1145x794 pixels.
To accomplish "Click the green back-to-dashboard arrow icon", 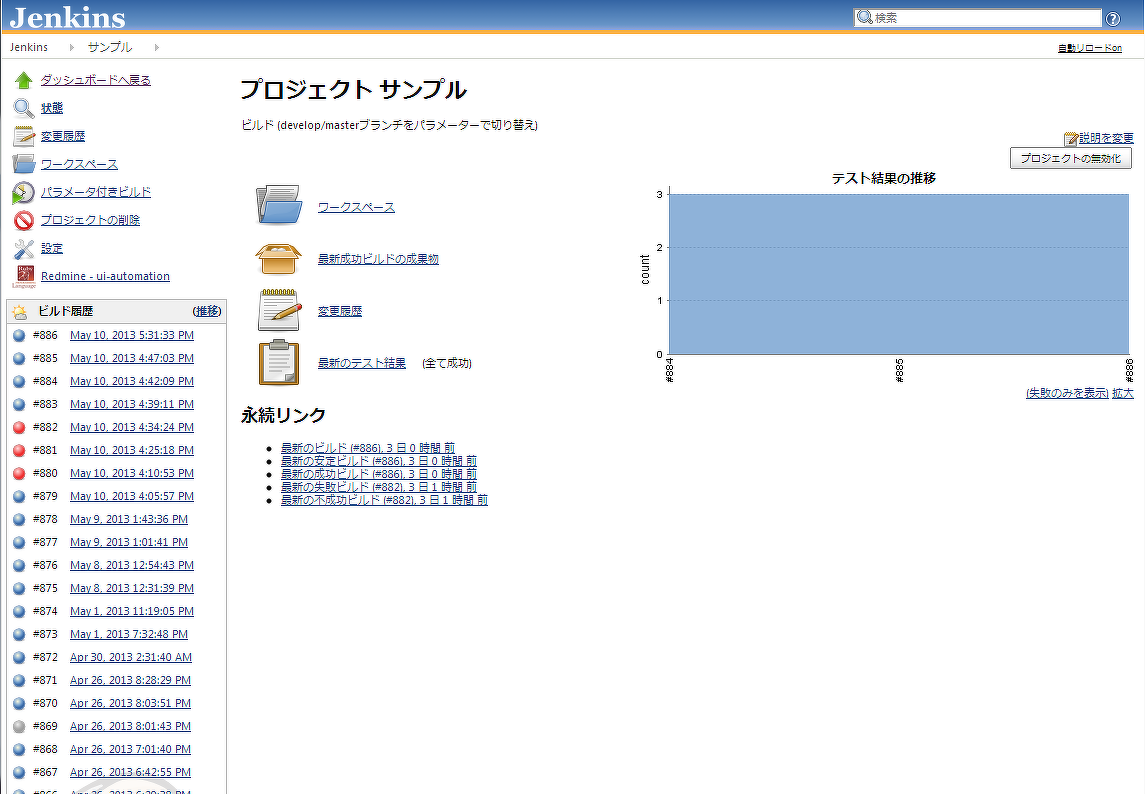I will pyautogui.click(x=21, y=79).
